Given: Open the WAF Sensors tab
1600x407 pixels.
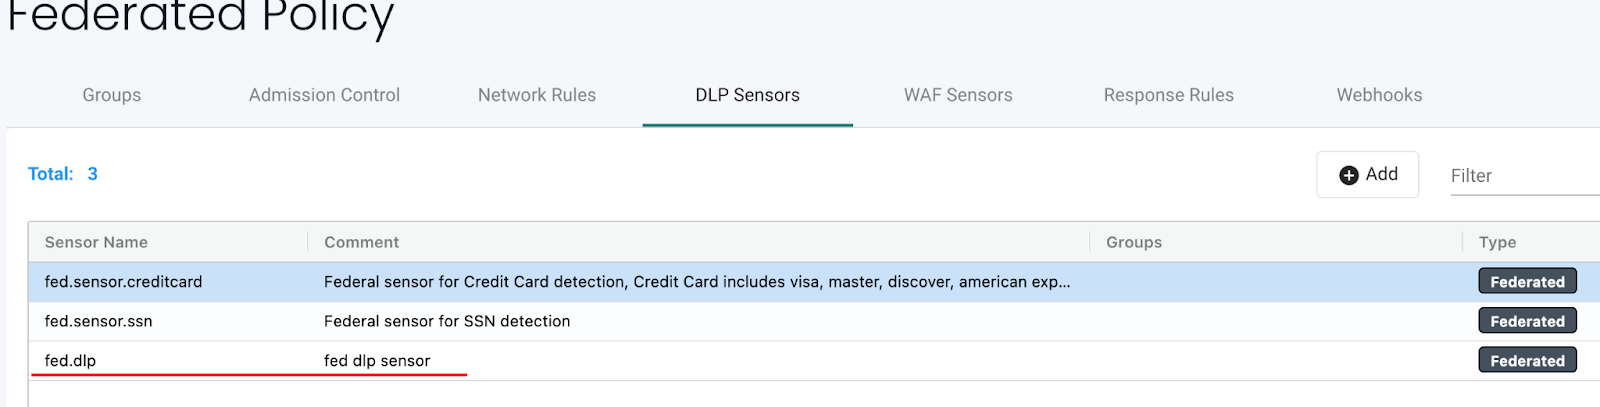Looking at the screenshot, I should (958, 95).
